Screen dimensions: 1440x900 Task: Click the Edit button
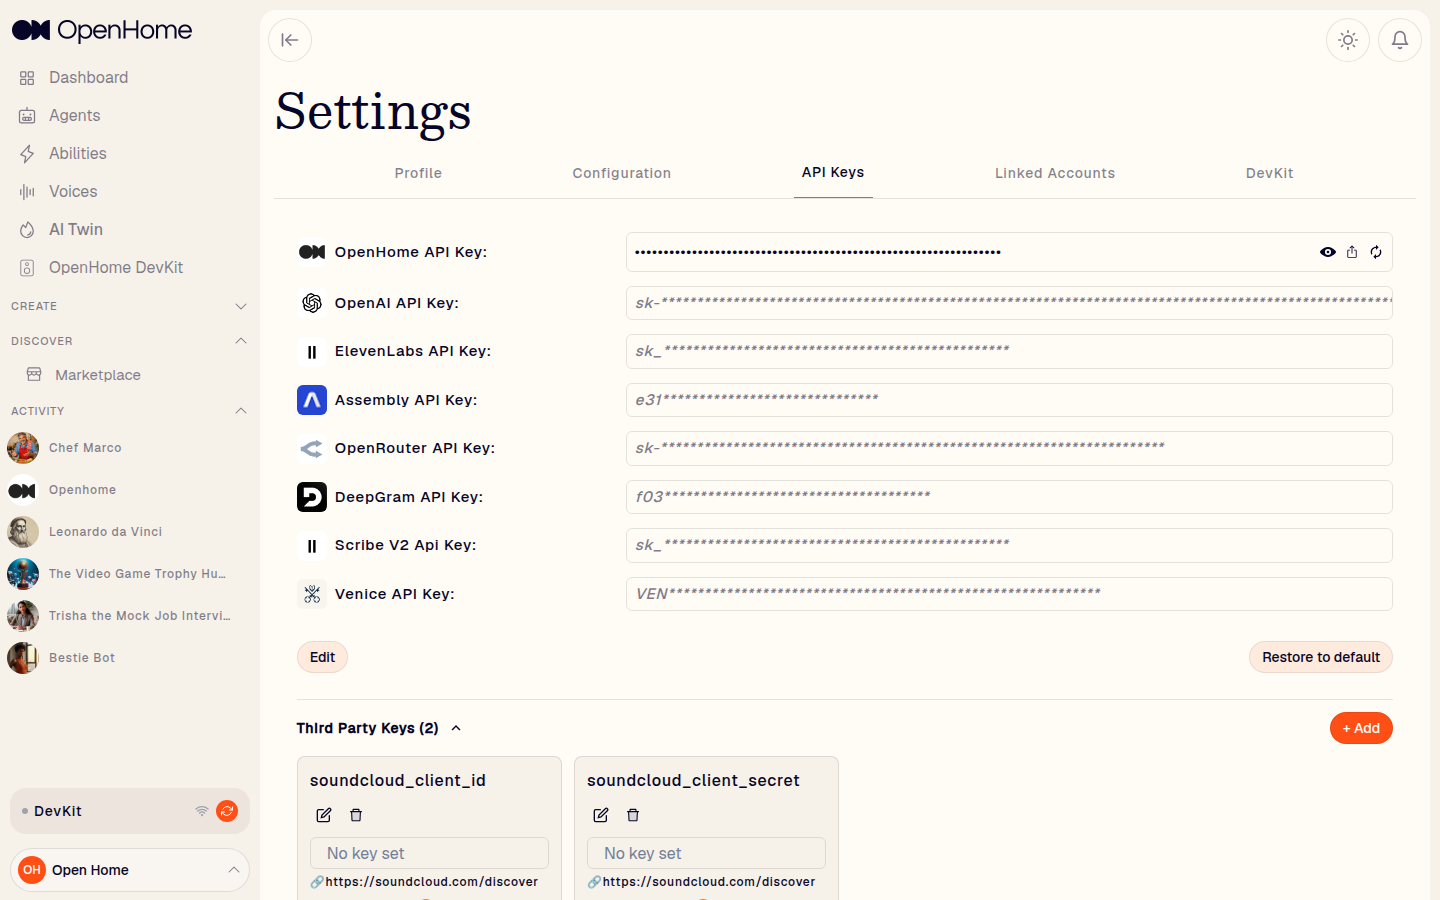(322, 657)
